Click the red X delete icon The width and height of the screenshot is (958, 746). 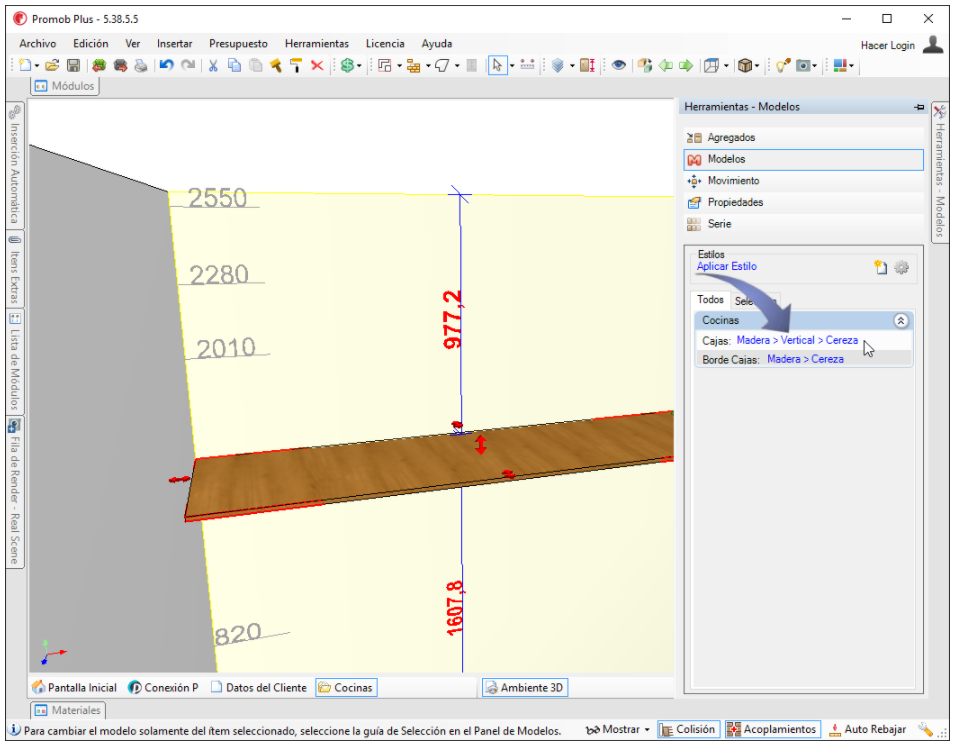coord(317,65)
